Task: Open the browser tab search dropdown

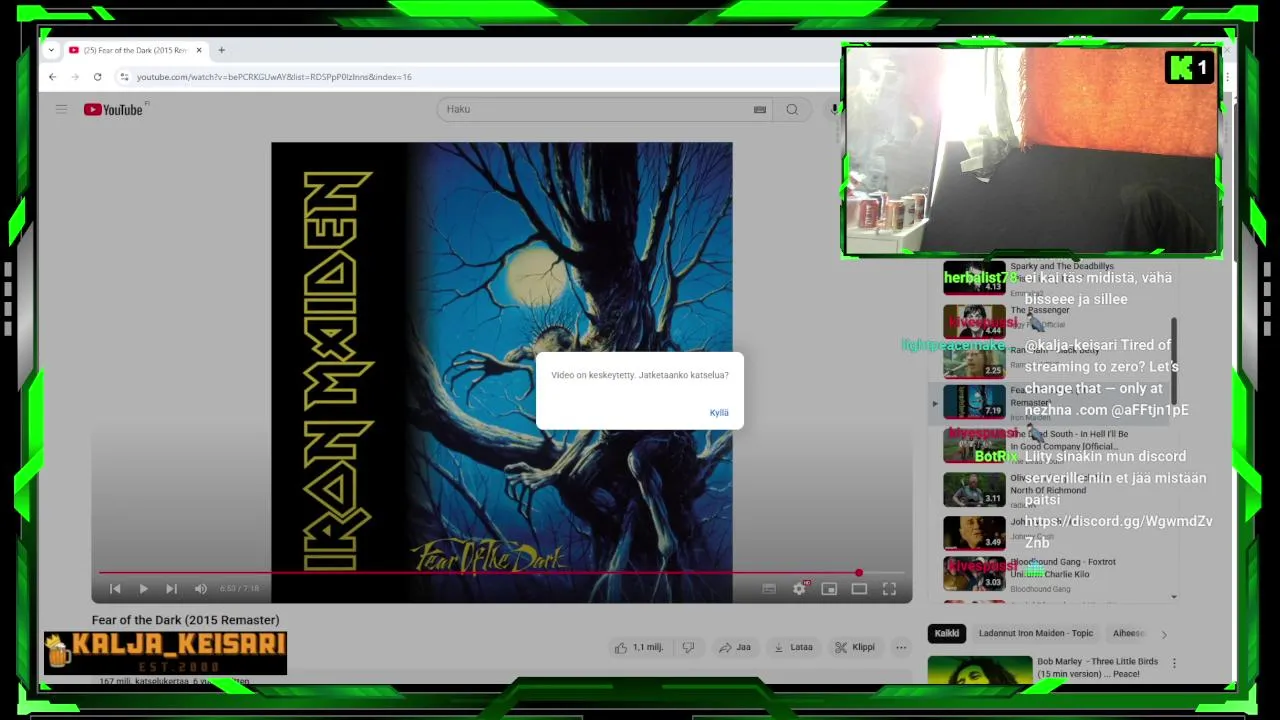Action: pyautogui.click(x=51, y=50)
